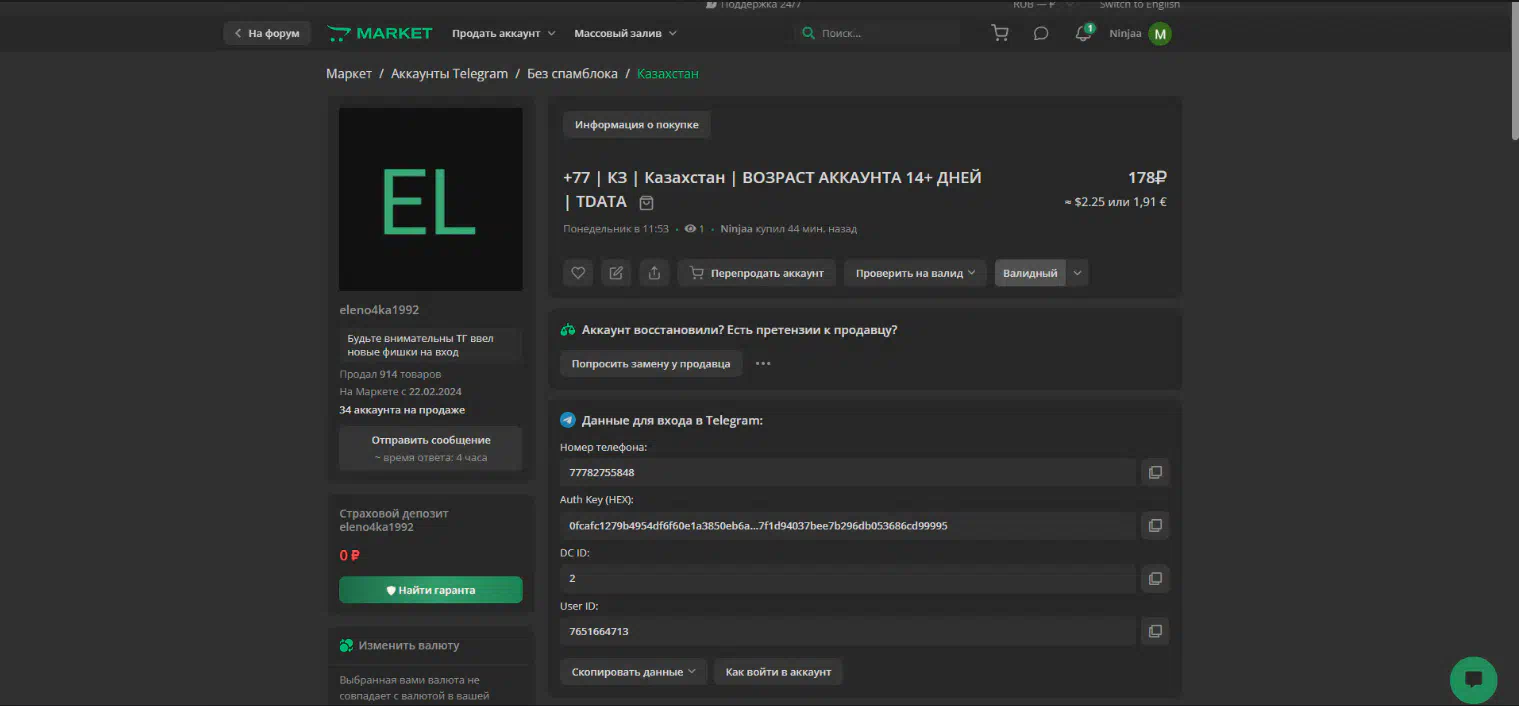Click 'Страховой депозит' heading
Viewport: 1519px width, 706px height.
[394, 513]
